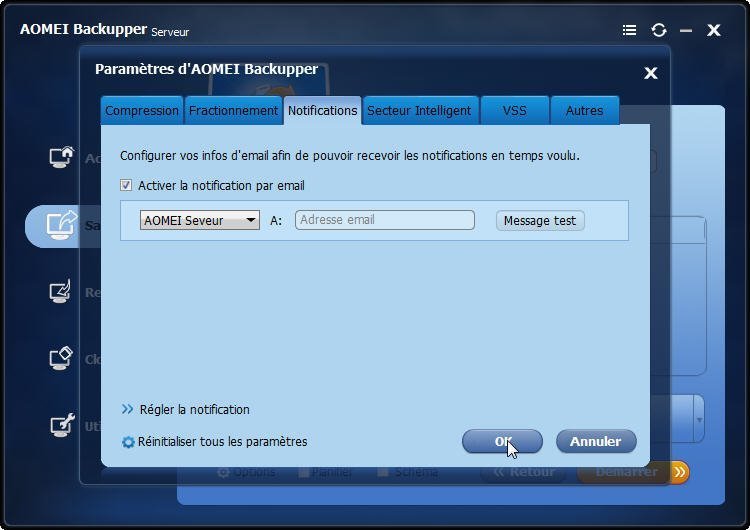Click Réinitialiser tous les paramètres
The height and width of the screenshot is (530, 750).
pos(222,442)
